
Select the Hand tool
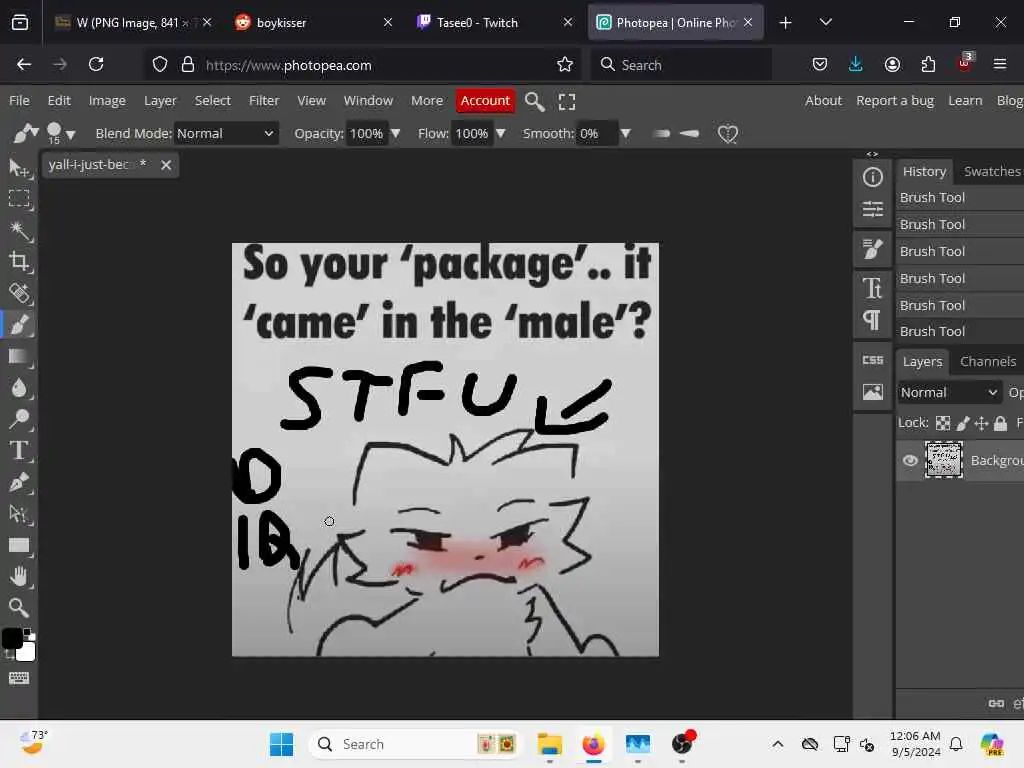(19, 576)
